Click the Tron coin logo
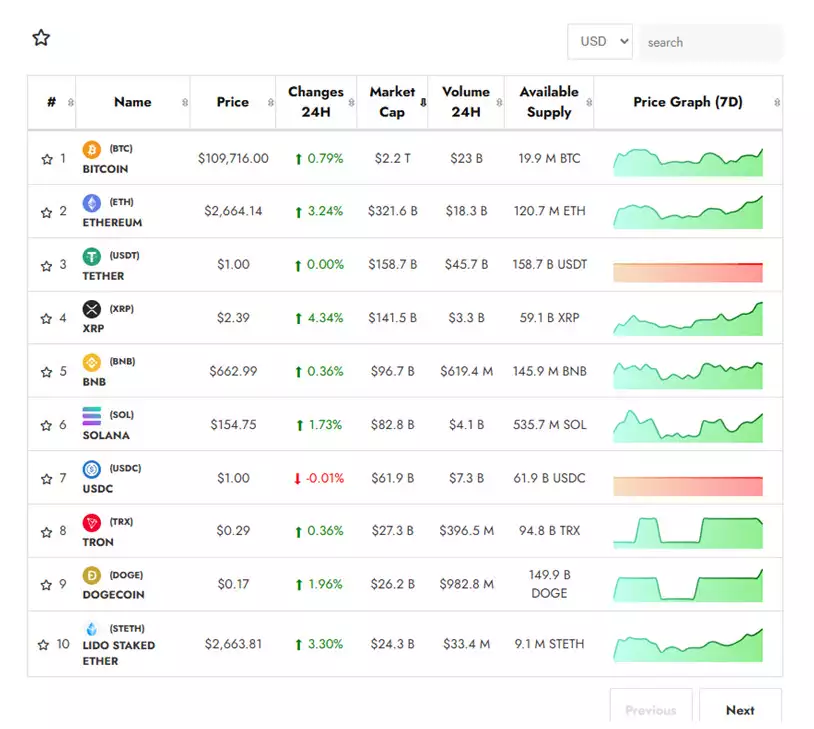The width and height of the screenshot is (814, 729). pyautogui.click(x=92, y=523)
